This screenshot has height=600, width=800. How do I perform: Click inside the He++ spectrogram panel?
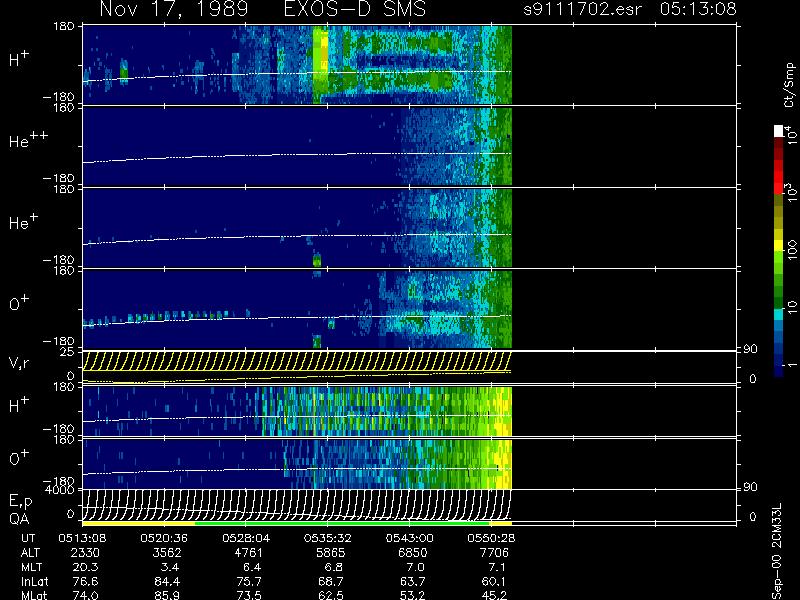coord(297,146)
